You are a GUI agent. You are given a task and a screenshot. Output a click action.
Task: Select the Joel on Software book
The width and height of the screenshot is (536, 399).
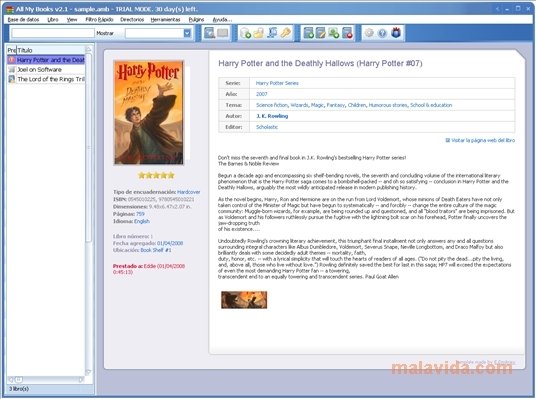tap(46, 69)
